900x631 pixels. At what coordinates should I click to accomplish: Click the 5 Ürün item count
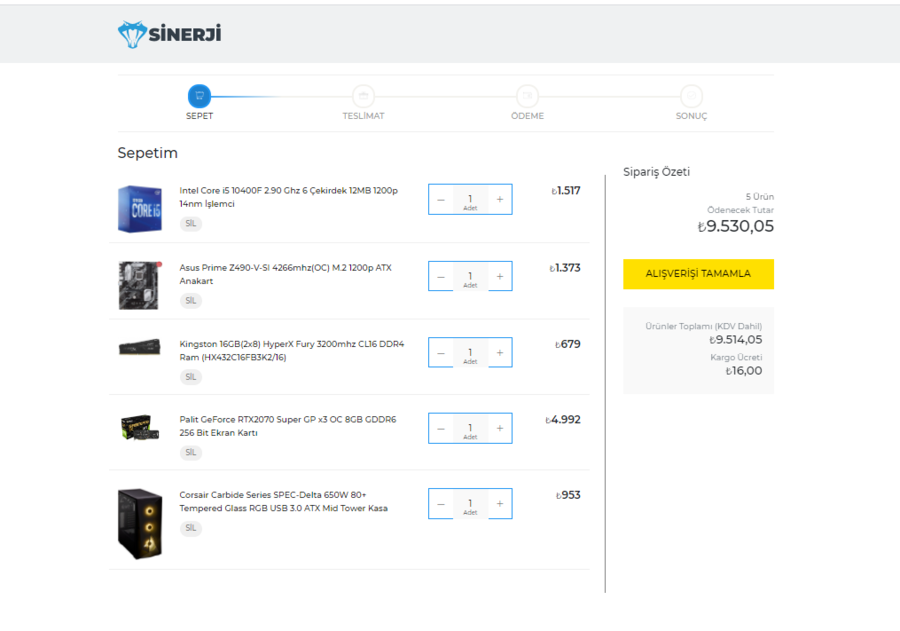coord(759,196)
